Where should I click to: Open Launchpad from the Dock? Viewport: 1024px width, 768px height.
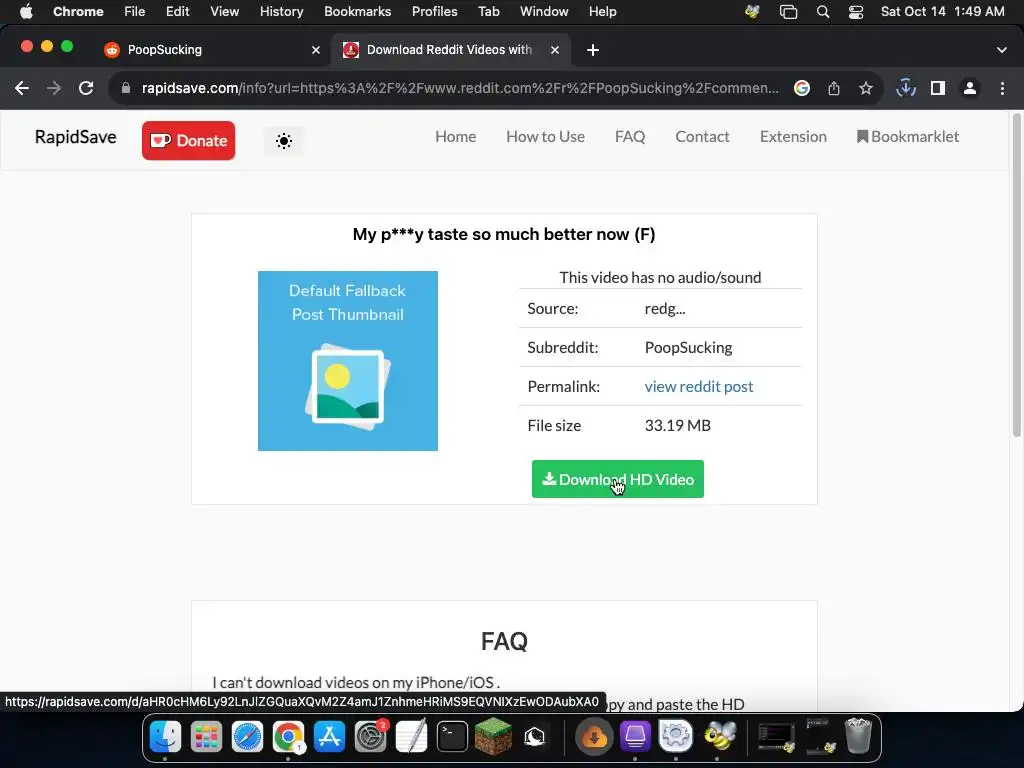pos(206,737)
